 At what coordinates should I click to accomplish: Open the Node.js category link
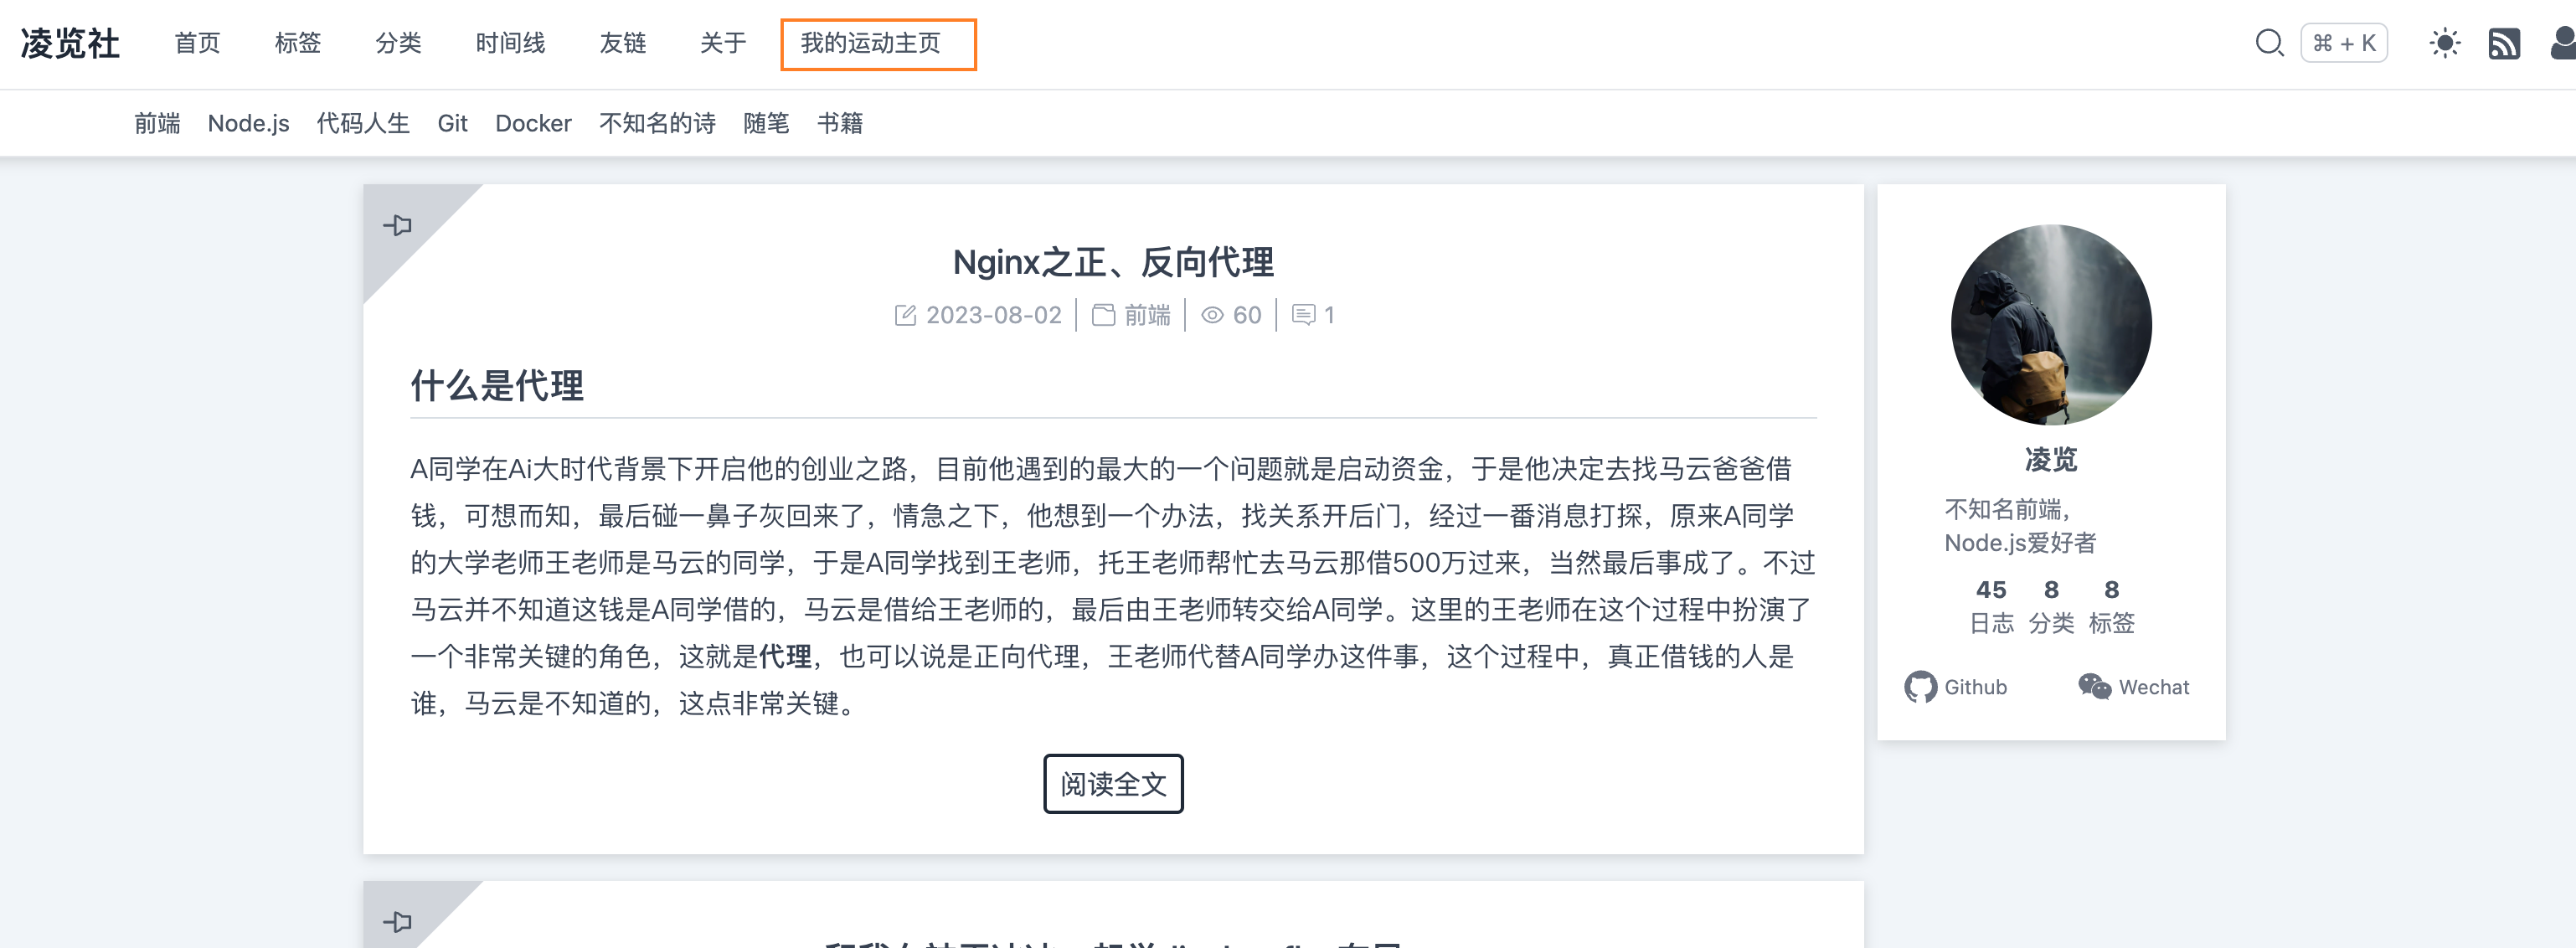(248, 123)
